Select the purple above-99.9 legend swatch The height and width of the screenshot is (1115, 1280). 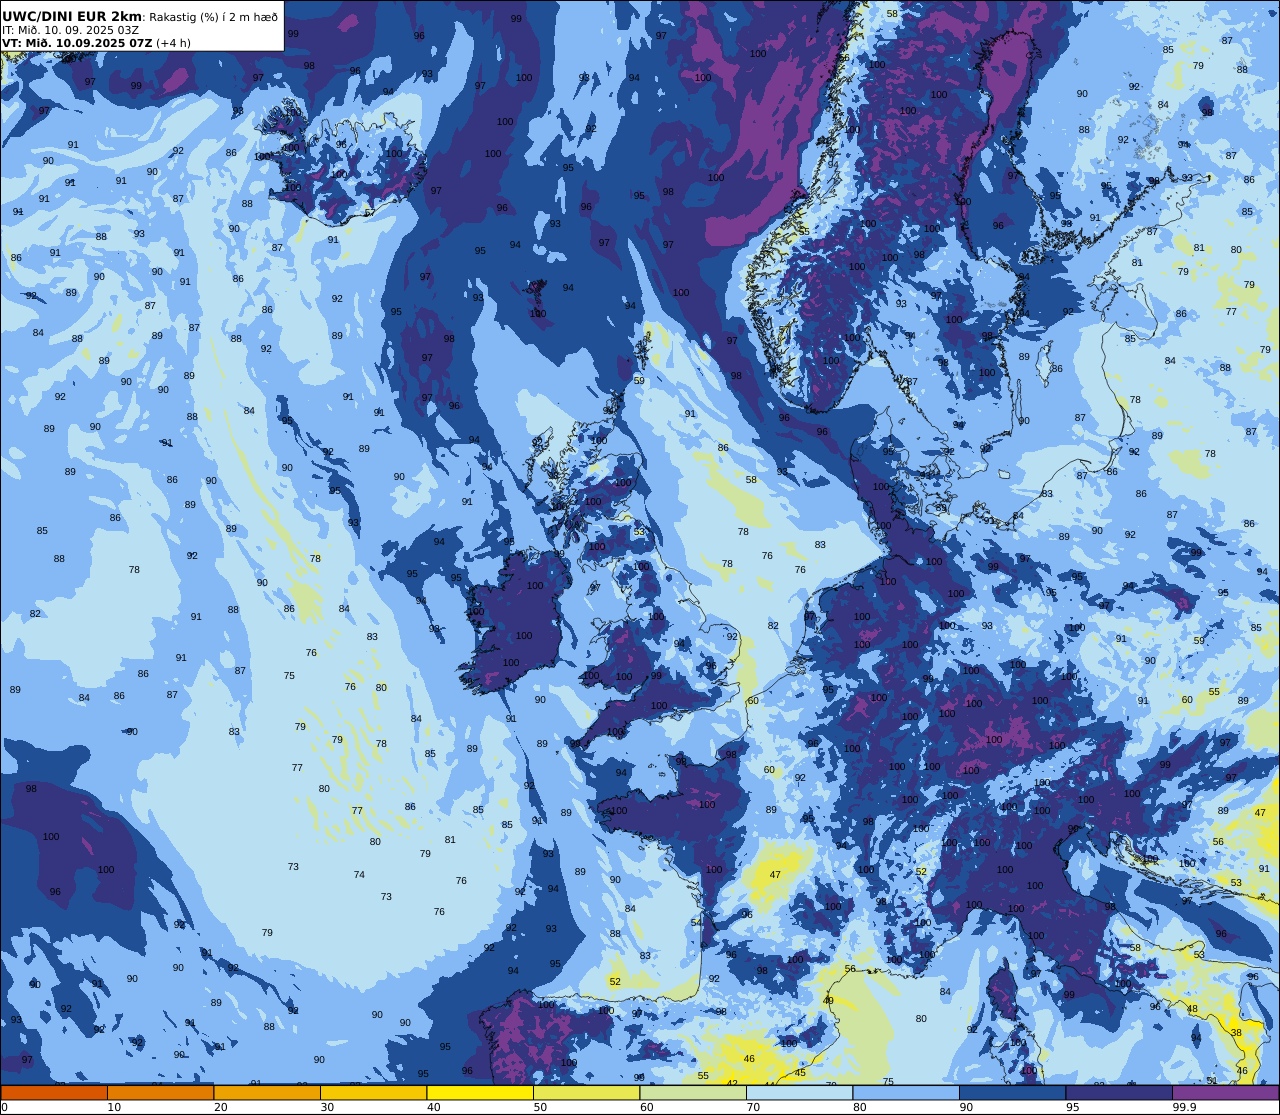[1225, 1093]
